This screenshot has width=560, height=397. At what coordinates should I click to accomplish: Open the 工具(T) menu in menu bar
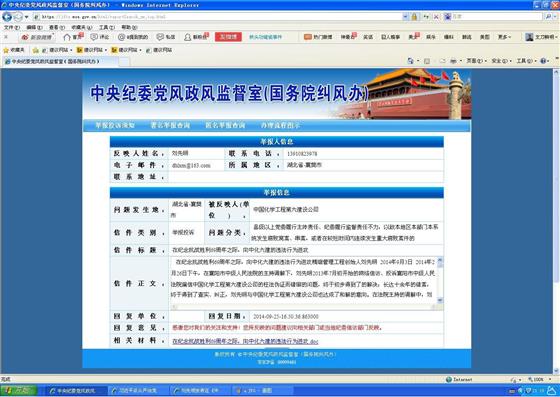(x=106, y=27)
